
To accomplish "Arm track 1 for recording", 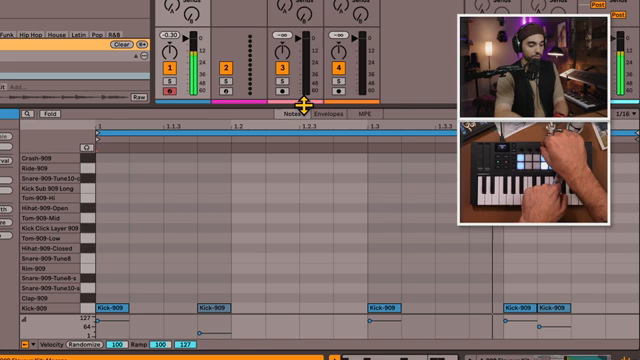I will pyautogui.click(x=170, y=91).
